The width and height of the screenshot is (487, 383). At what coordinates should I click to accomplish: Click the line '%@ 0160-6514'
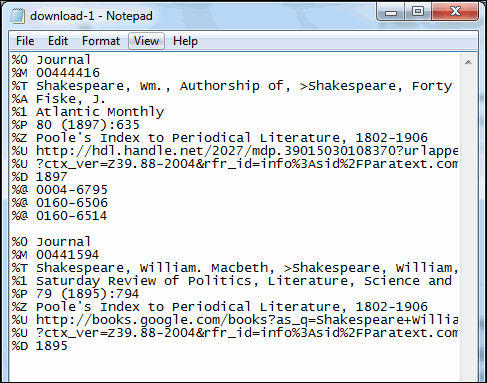(60, 216)
